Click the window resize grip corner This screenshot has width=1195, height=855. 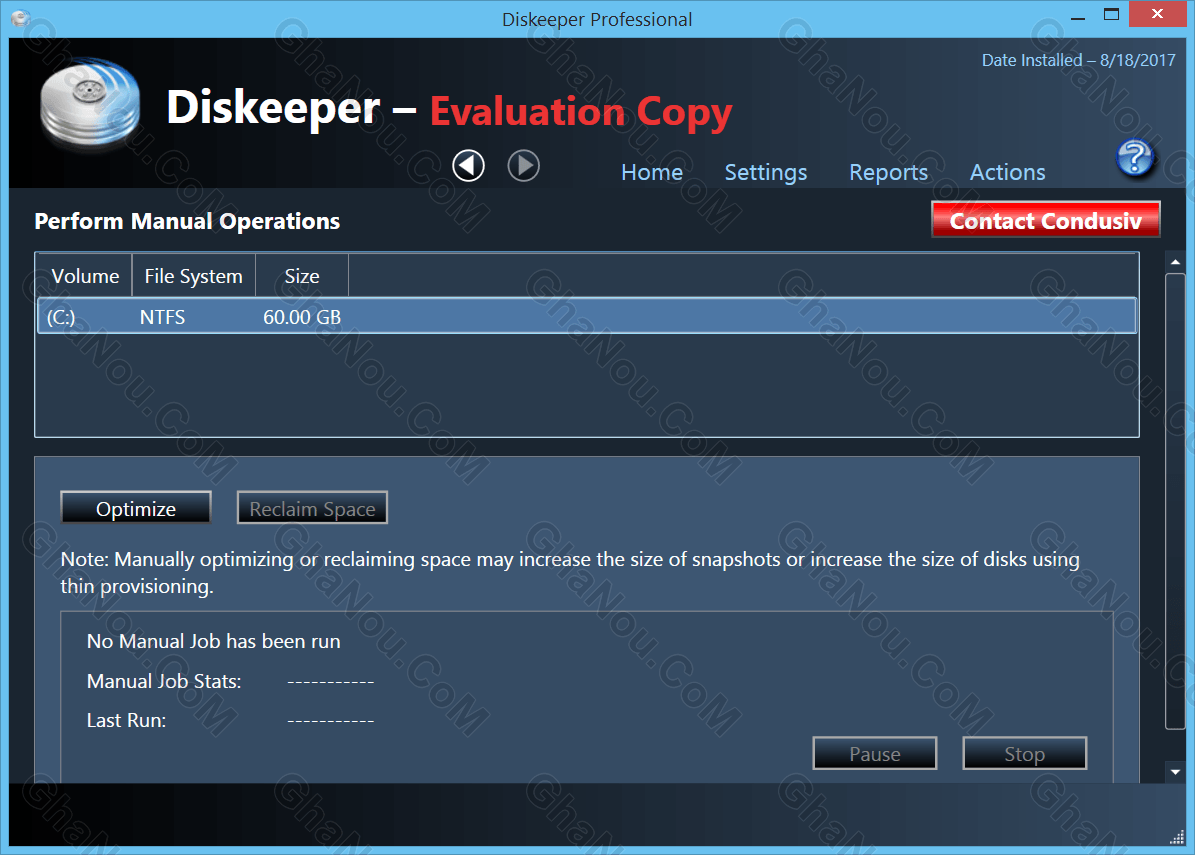[x=1177, y=837]
